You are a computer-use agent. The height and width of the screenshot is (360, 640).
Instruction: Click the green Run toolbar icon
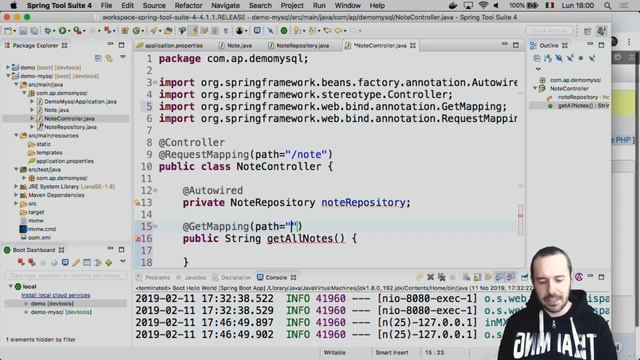[62, 31]
